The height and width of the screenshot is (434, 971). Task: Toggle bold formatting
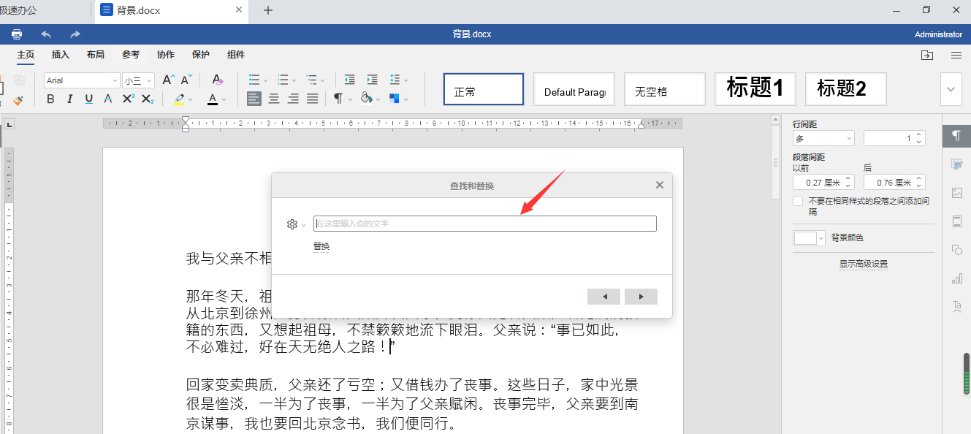click(x=51, y=98)
